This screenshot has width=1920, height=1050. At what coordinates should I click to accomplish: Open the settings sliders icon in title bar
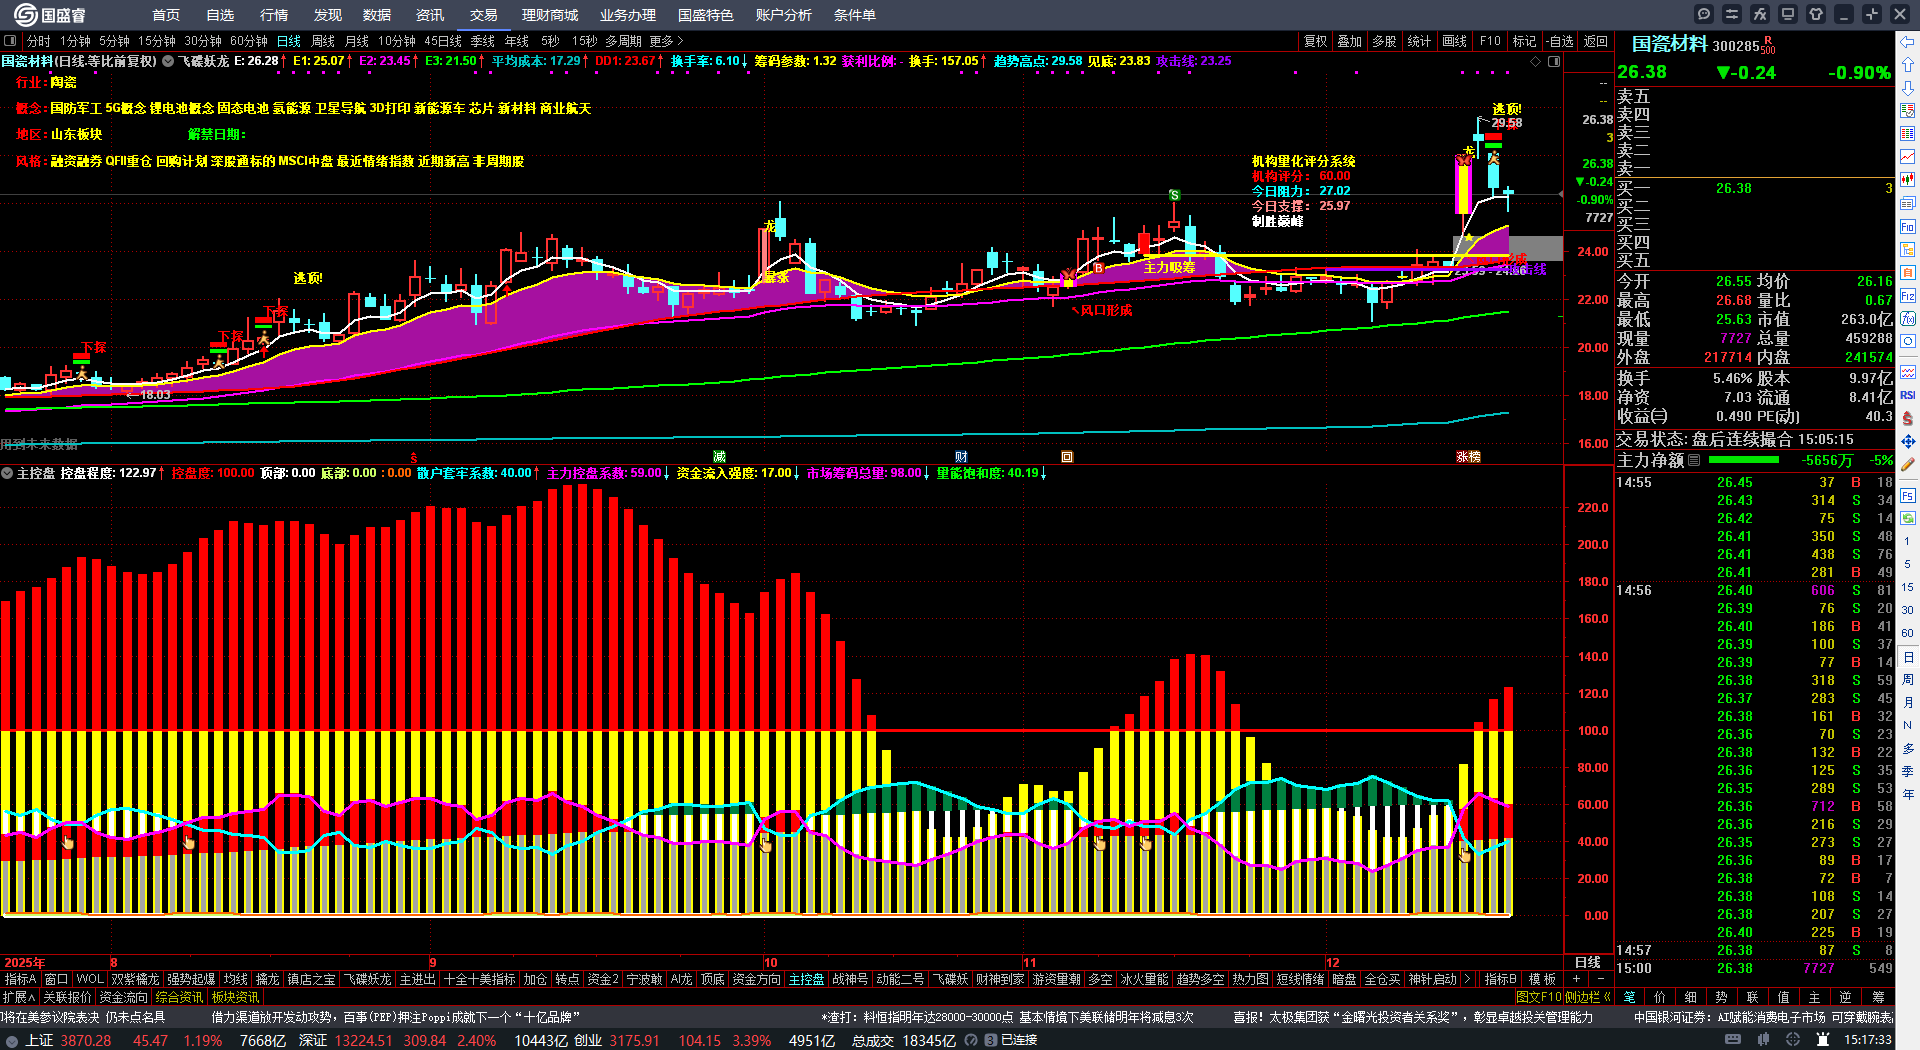[1732, 14]
